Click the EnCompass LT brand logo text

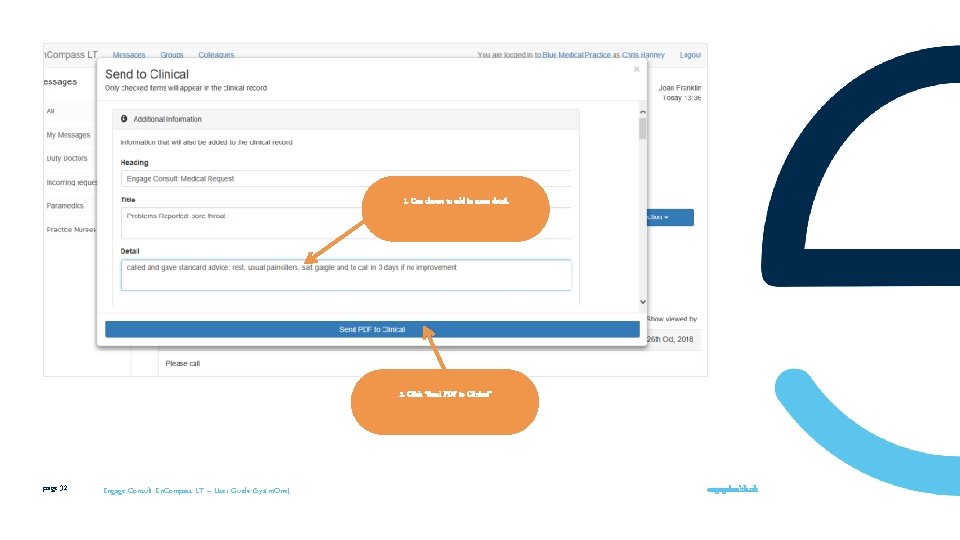point(70,54)
